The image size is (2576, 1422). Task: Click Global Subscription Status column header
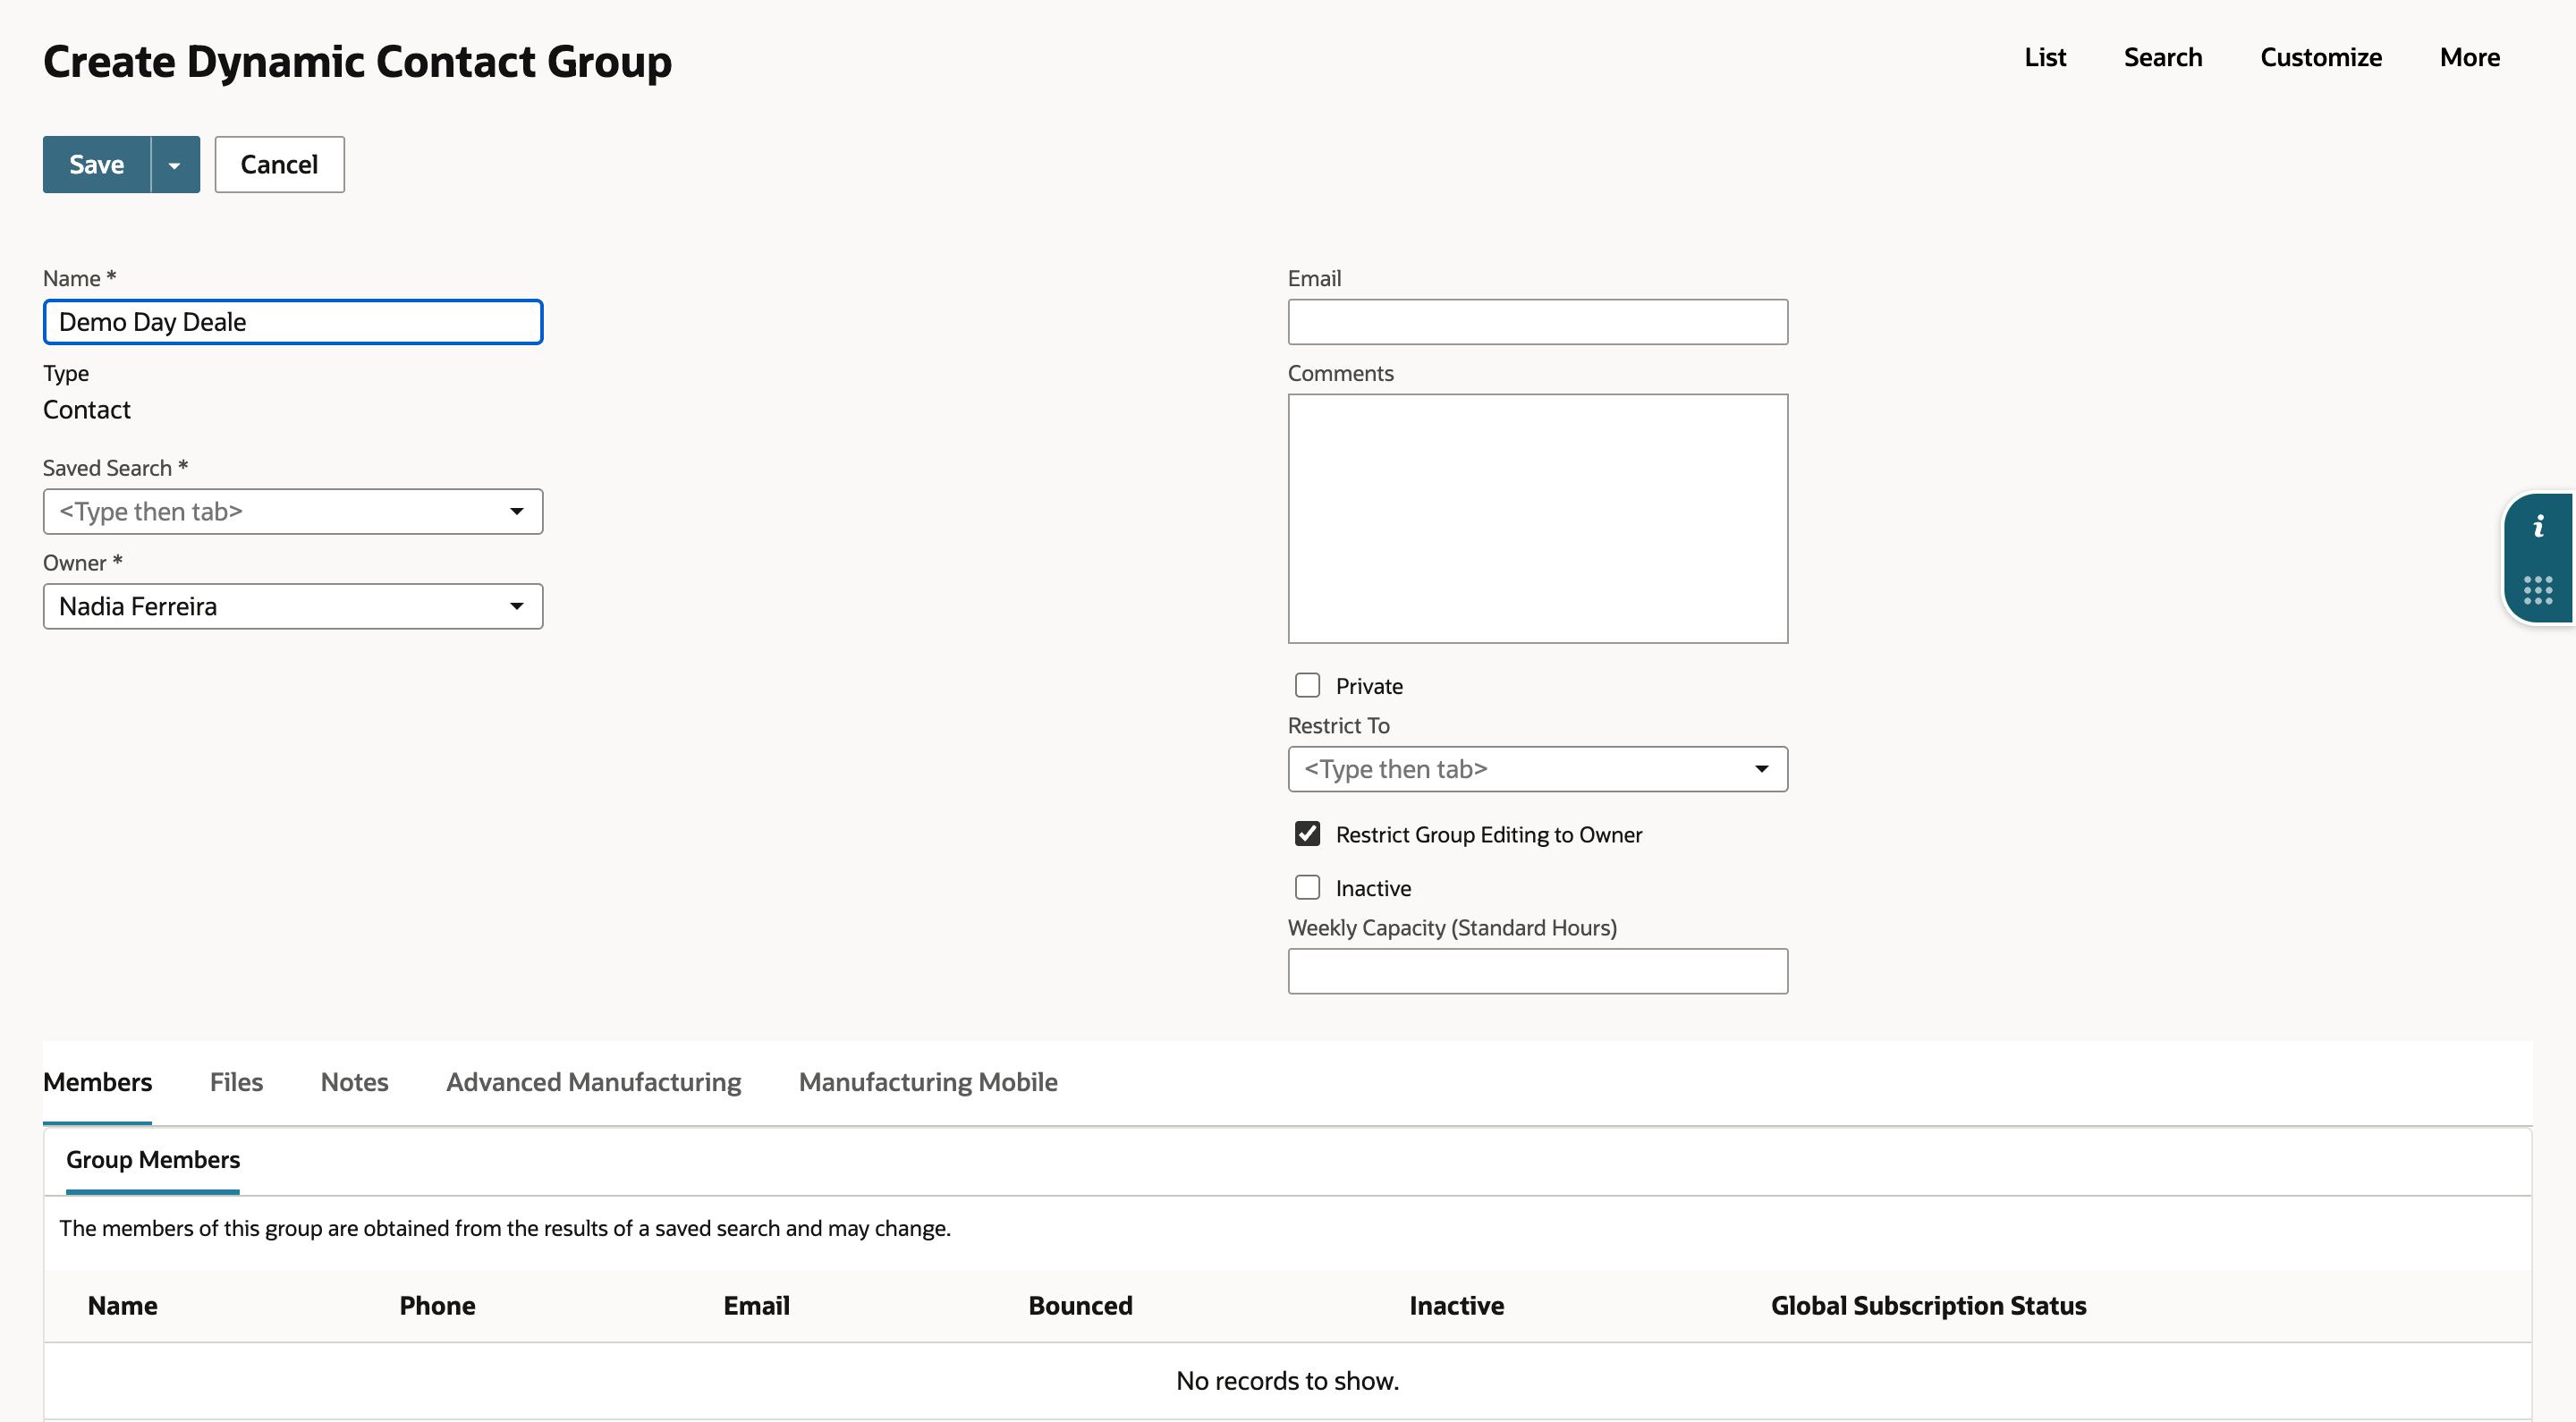click(1928, 1306)
